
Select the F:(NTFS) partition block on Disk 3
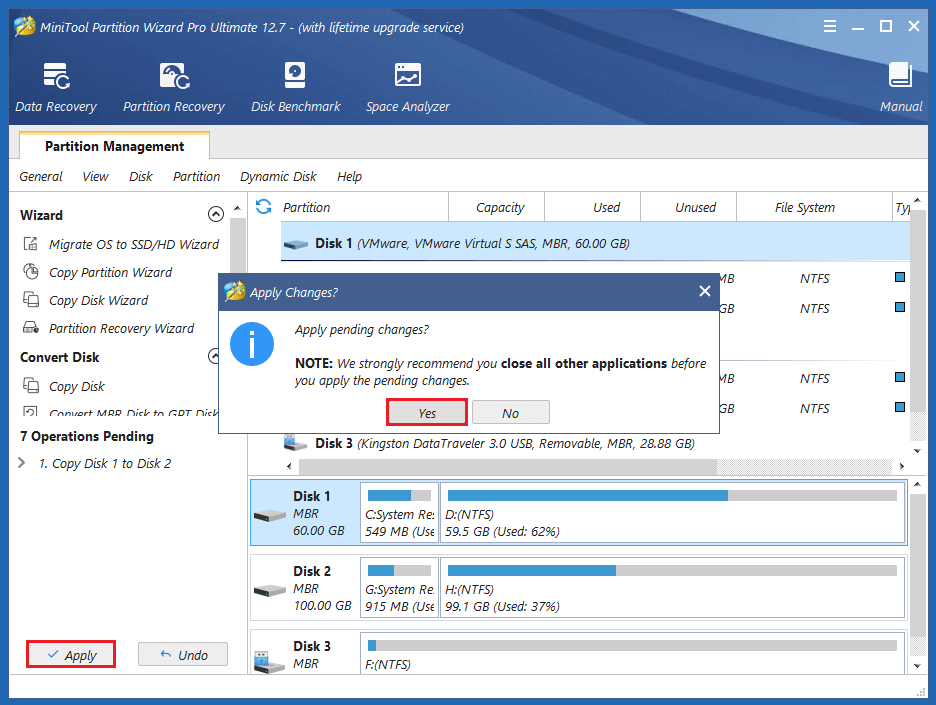coord(633,654)
